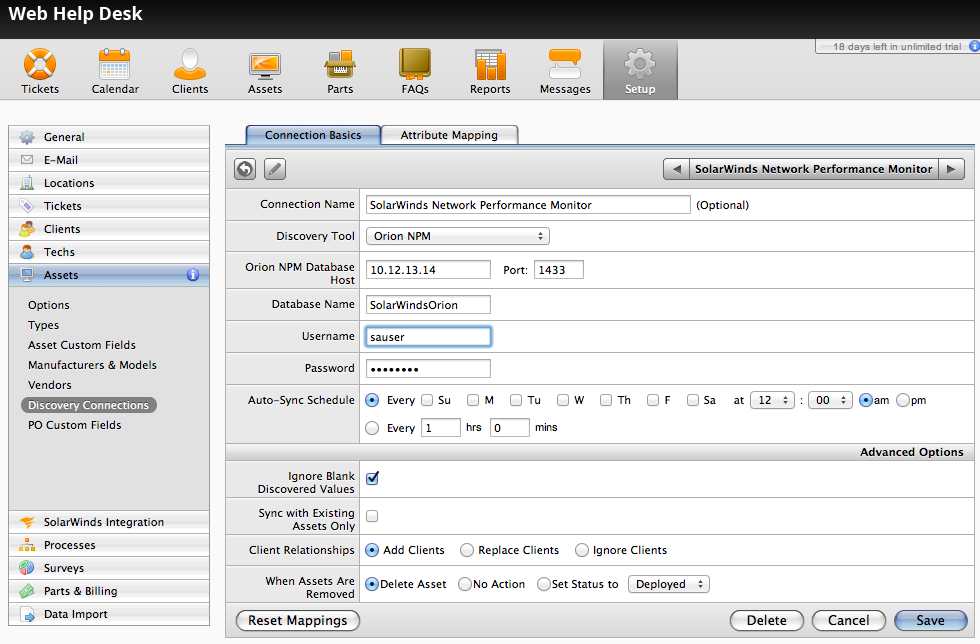Click the trial info icon
Image resolution: width=980 pixels, height=644 pixels.
click(974, 46)
